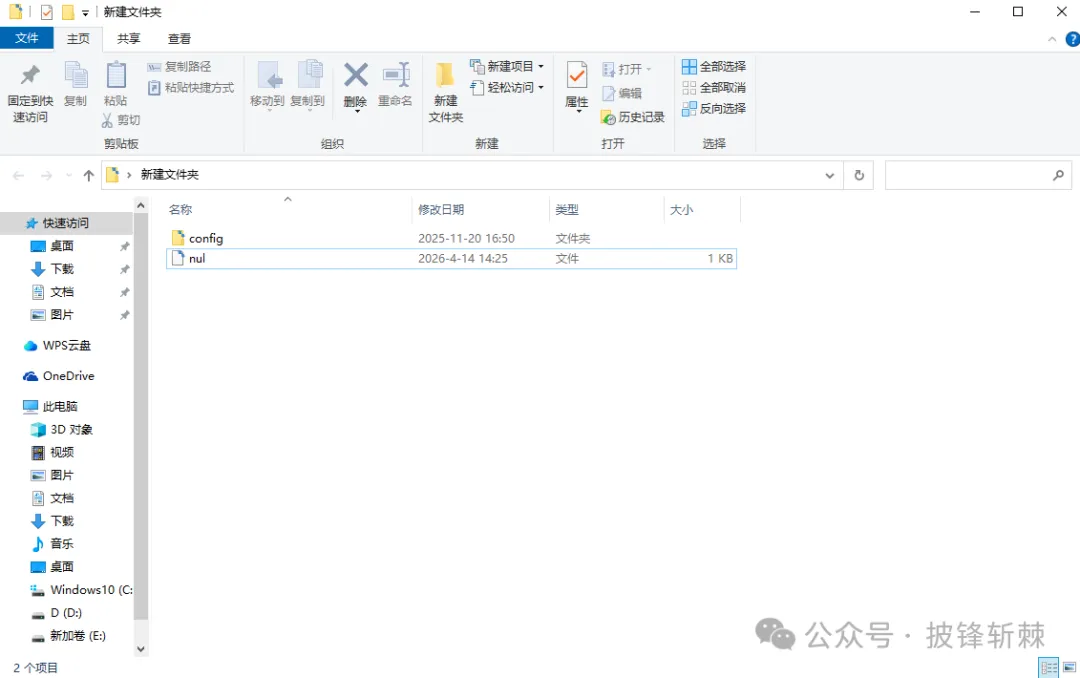Click the 历史记录 history icon
Image resolution: width=1080 pixels, height=678 pixels.
[608, 117]
